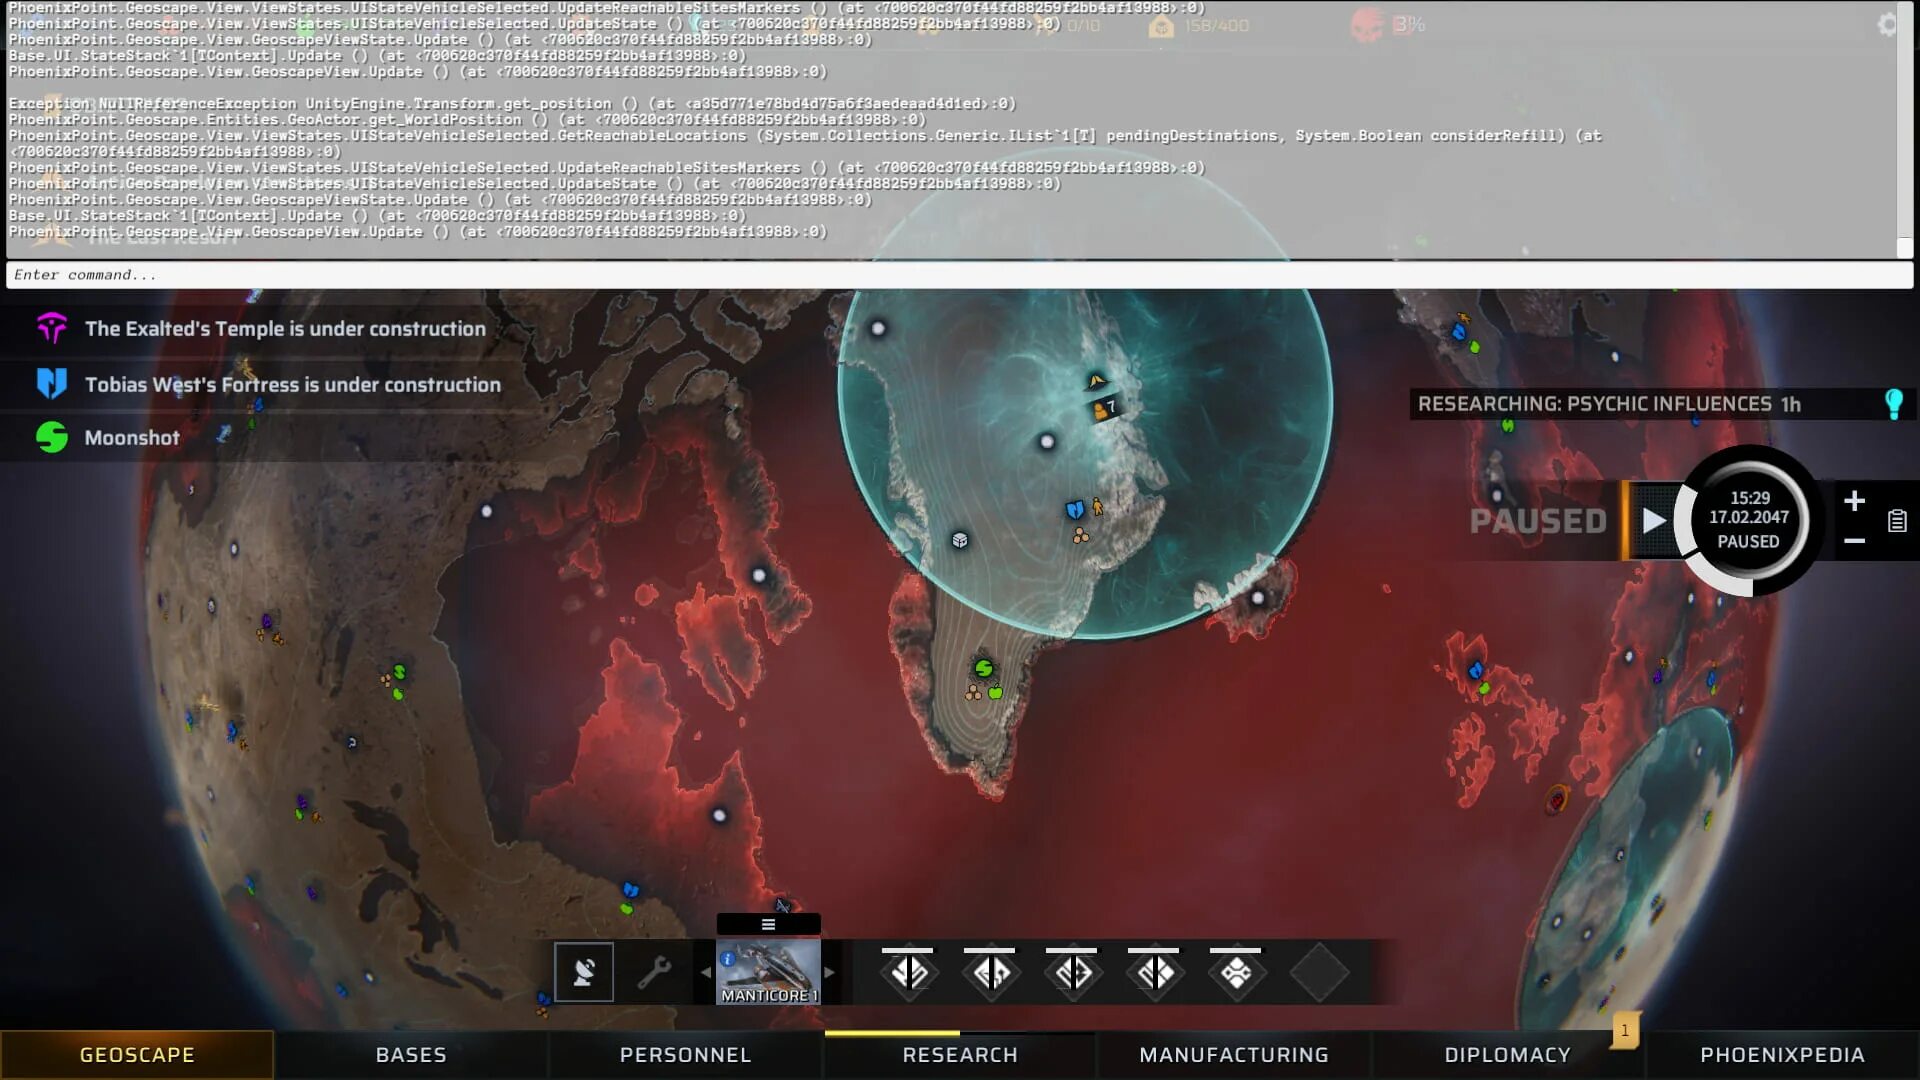
Task: Select the Moonshot objective entry
Action: click(132, 438)
